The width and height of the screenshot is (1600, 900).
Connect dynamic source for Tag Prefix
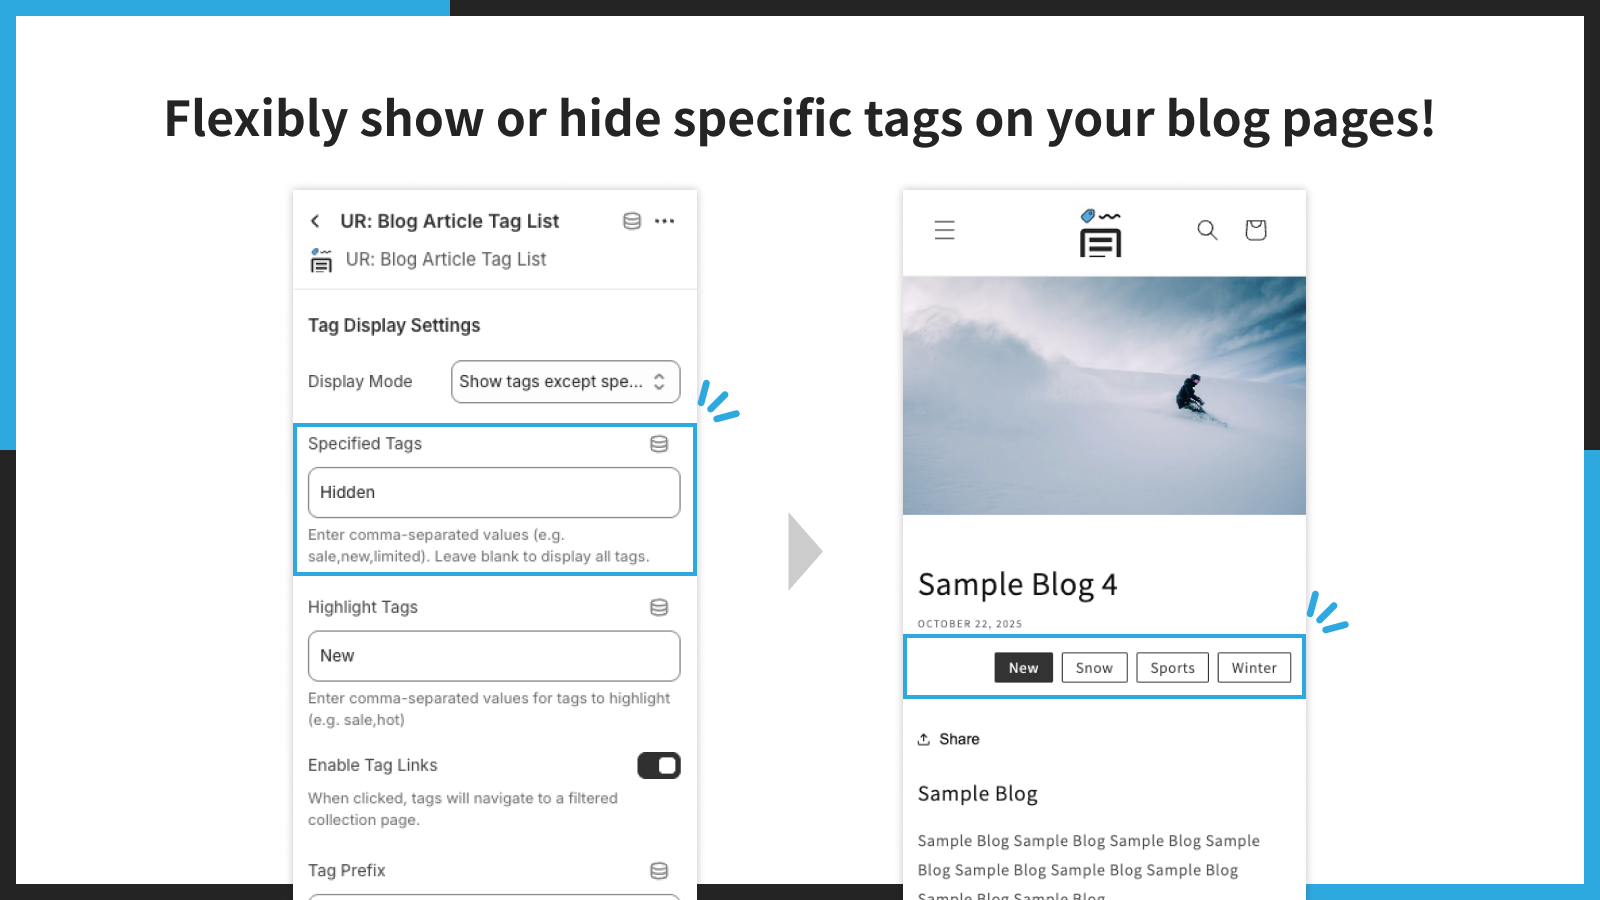[659, 870]
